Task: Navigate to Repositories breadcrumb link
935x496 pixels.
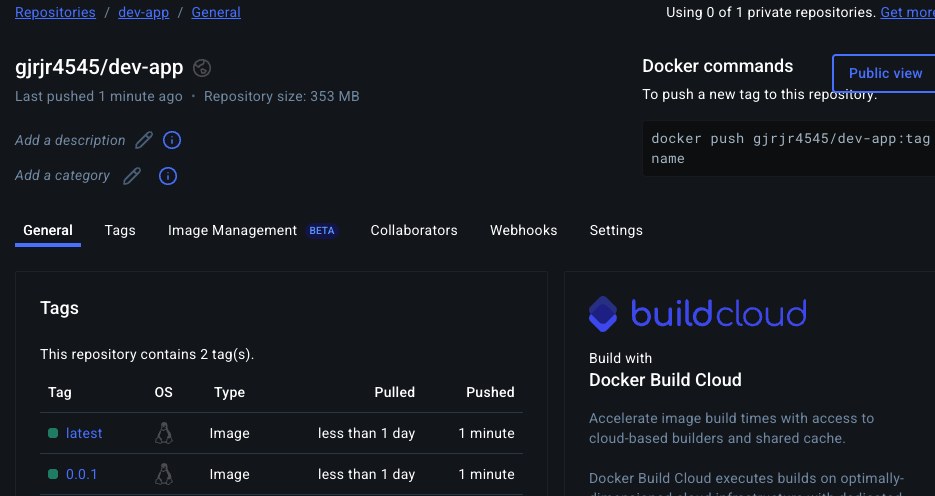Action: click(55, 13)
